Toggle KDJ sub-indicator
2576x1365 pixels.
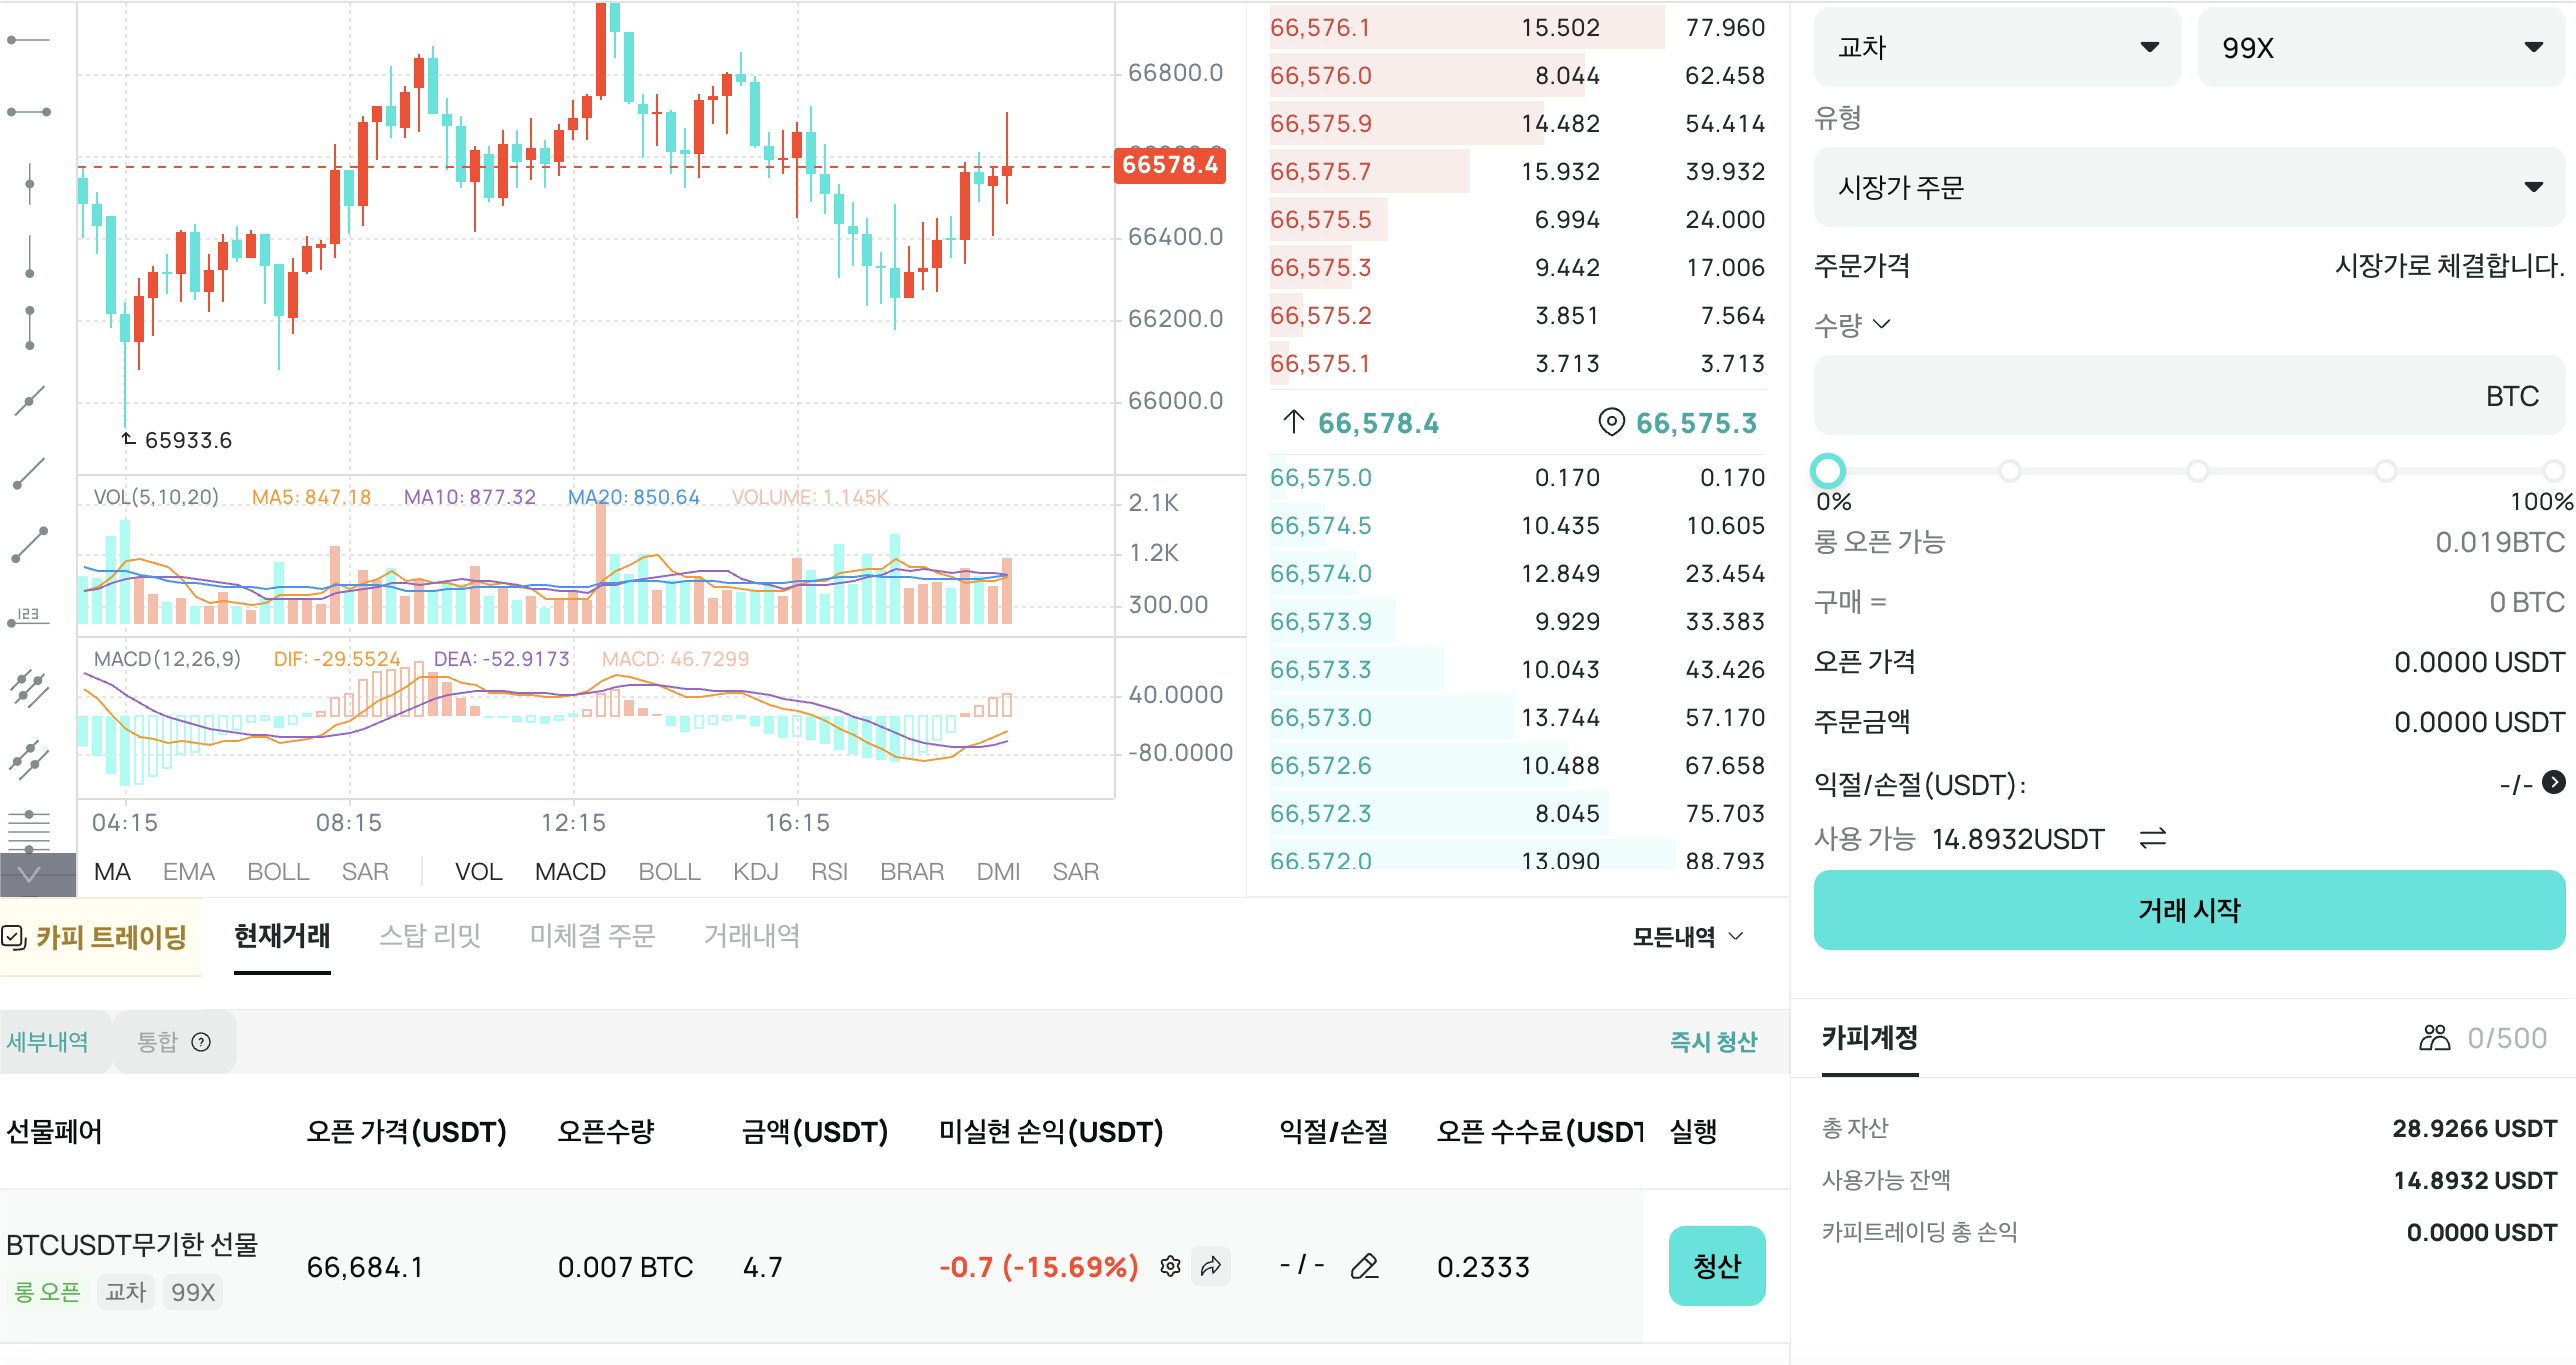[755, 872]
